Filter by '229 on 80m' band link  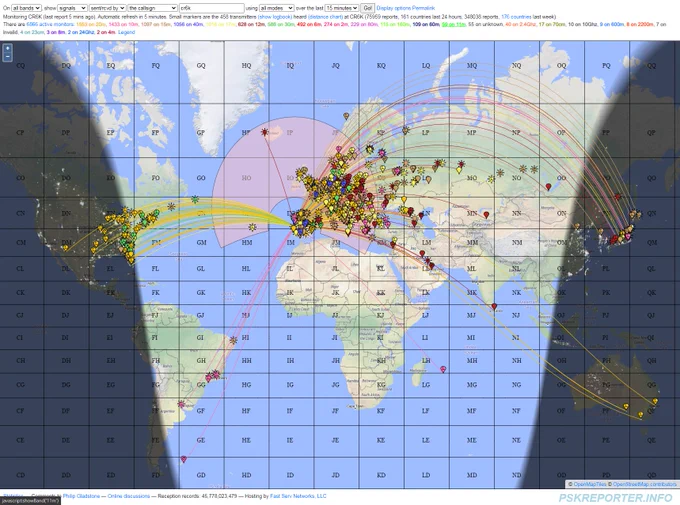[364, 24]
